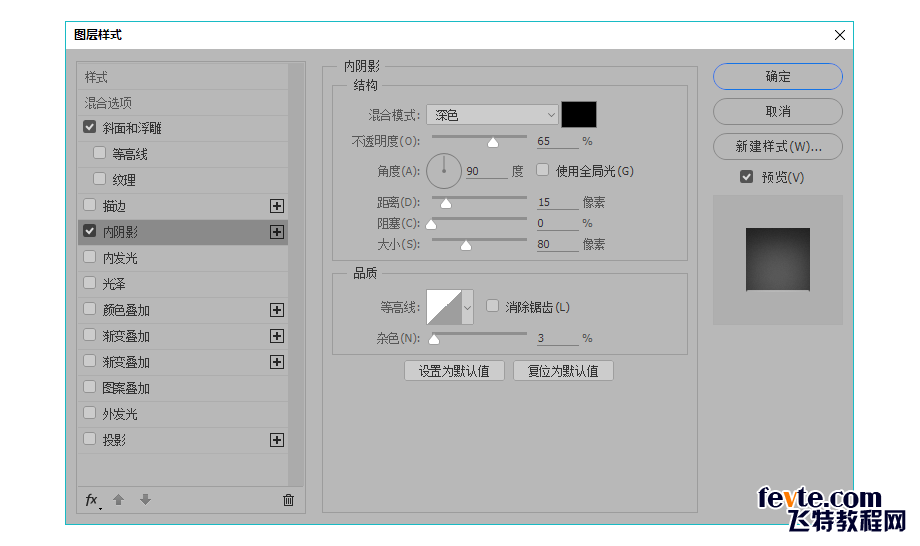
Task: Open 混合选项 settings
Action: coord(183,103)
